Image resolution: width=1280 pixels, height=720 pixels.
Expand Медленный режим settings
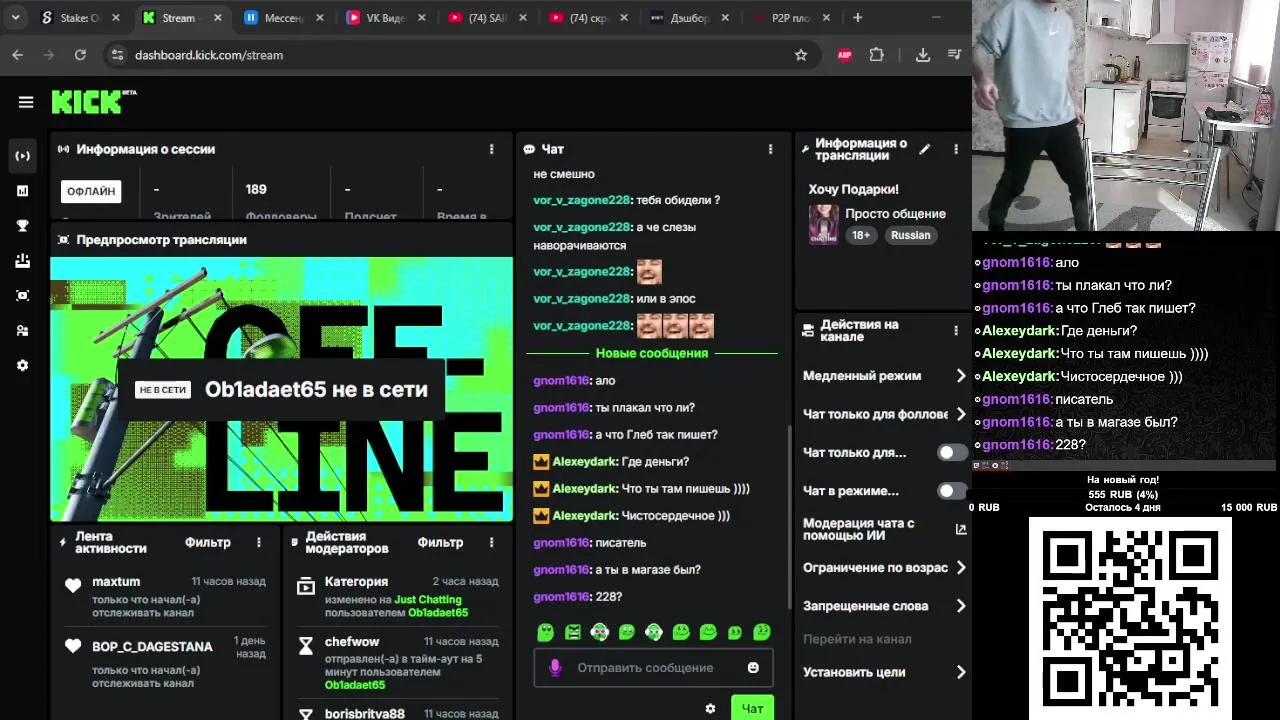(884, 376)
